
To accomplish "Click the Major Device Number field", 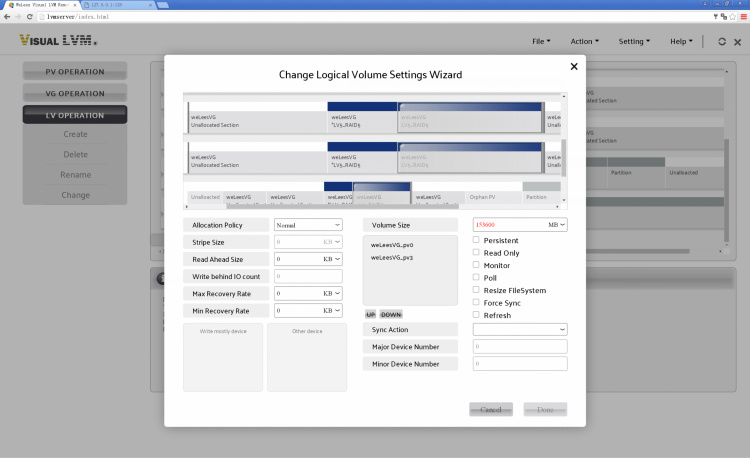I will pos(519,346).
